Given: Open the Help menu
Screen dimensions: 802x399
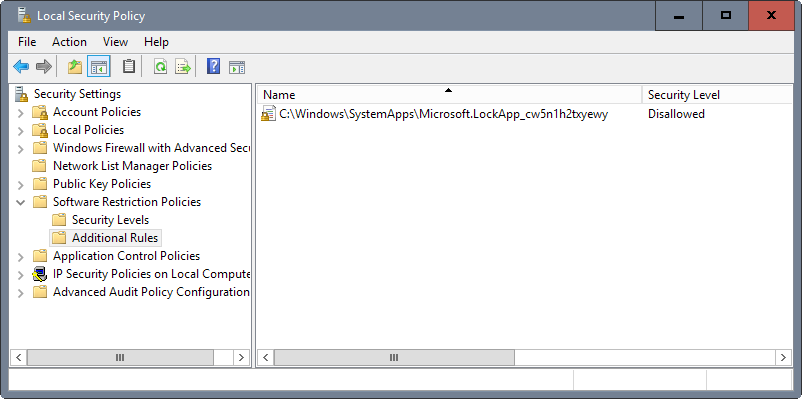Looking at the screenshot, I should 156,42.
